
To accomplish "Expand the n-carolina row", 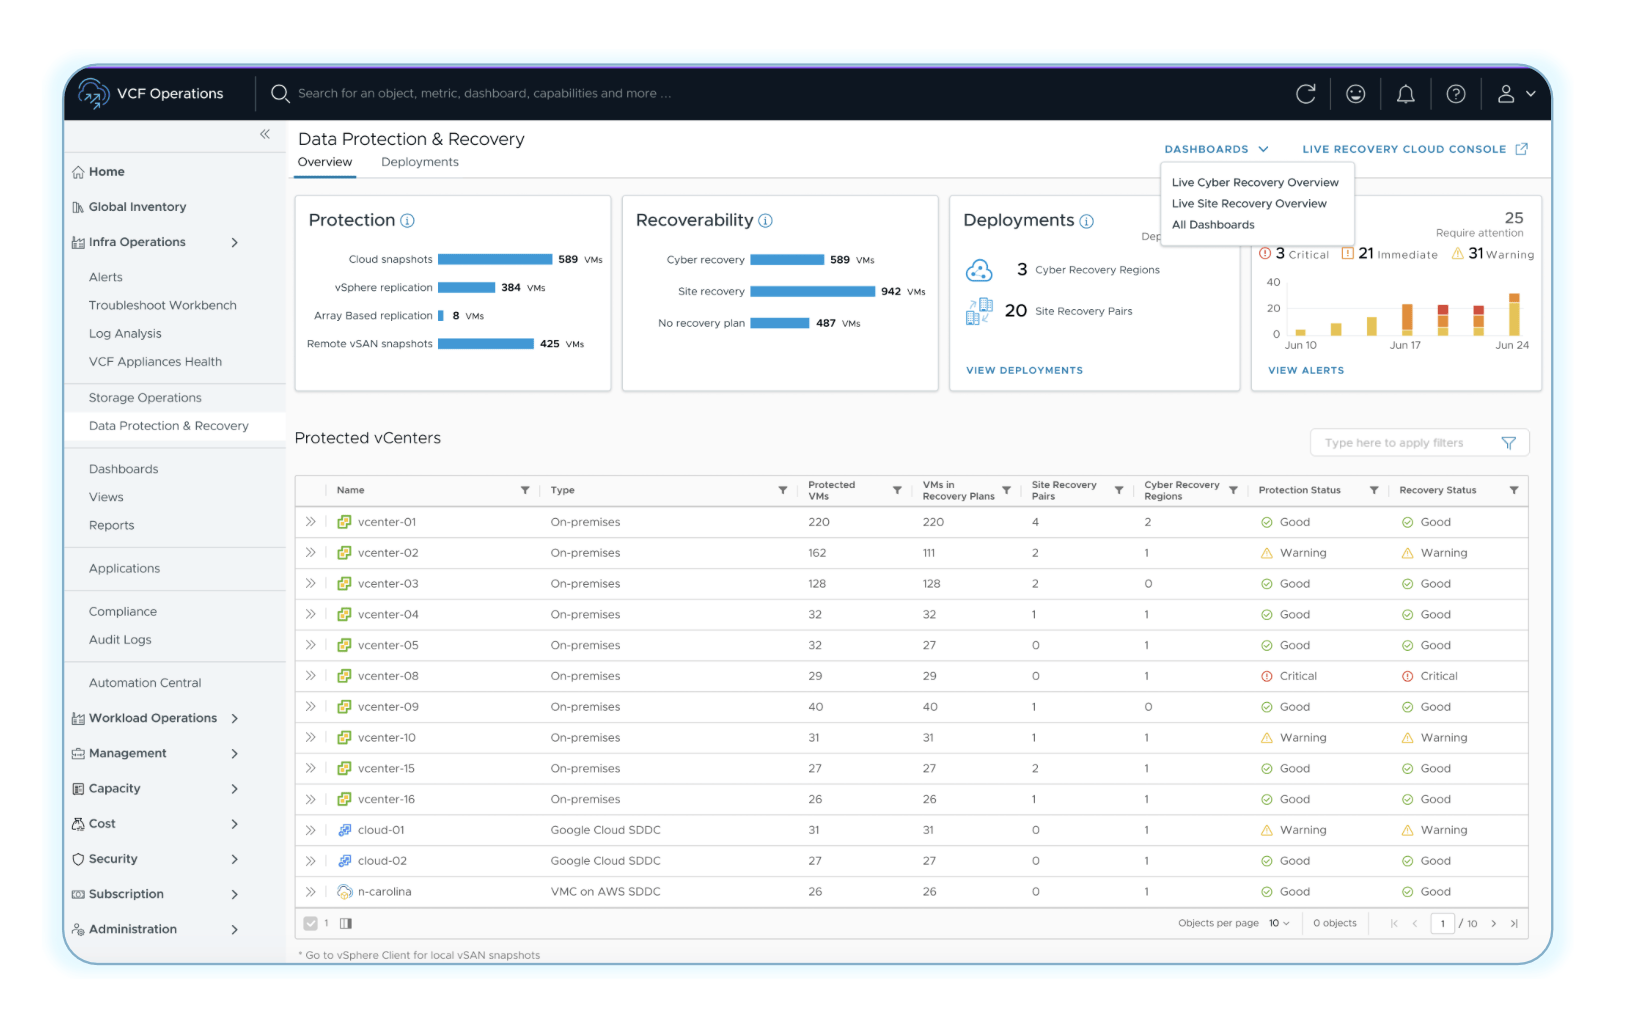I will pos(311,892).
